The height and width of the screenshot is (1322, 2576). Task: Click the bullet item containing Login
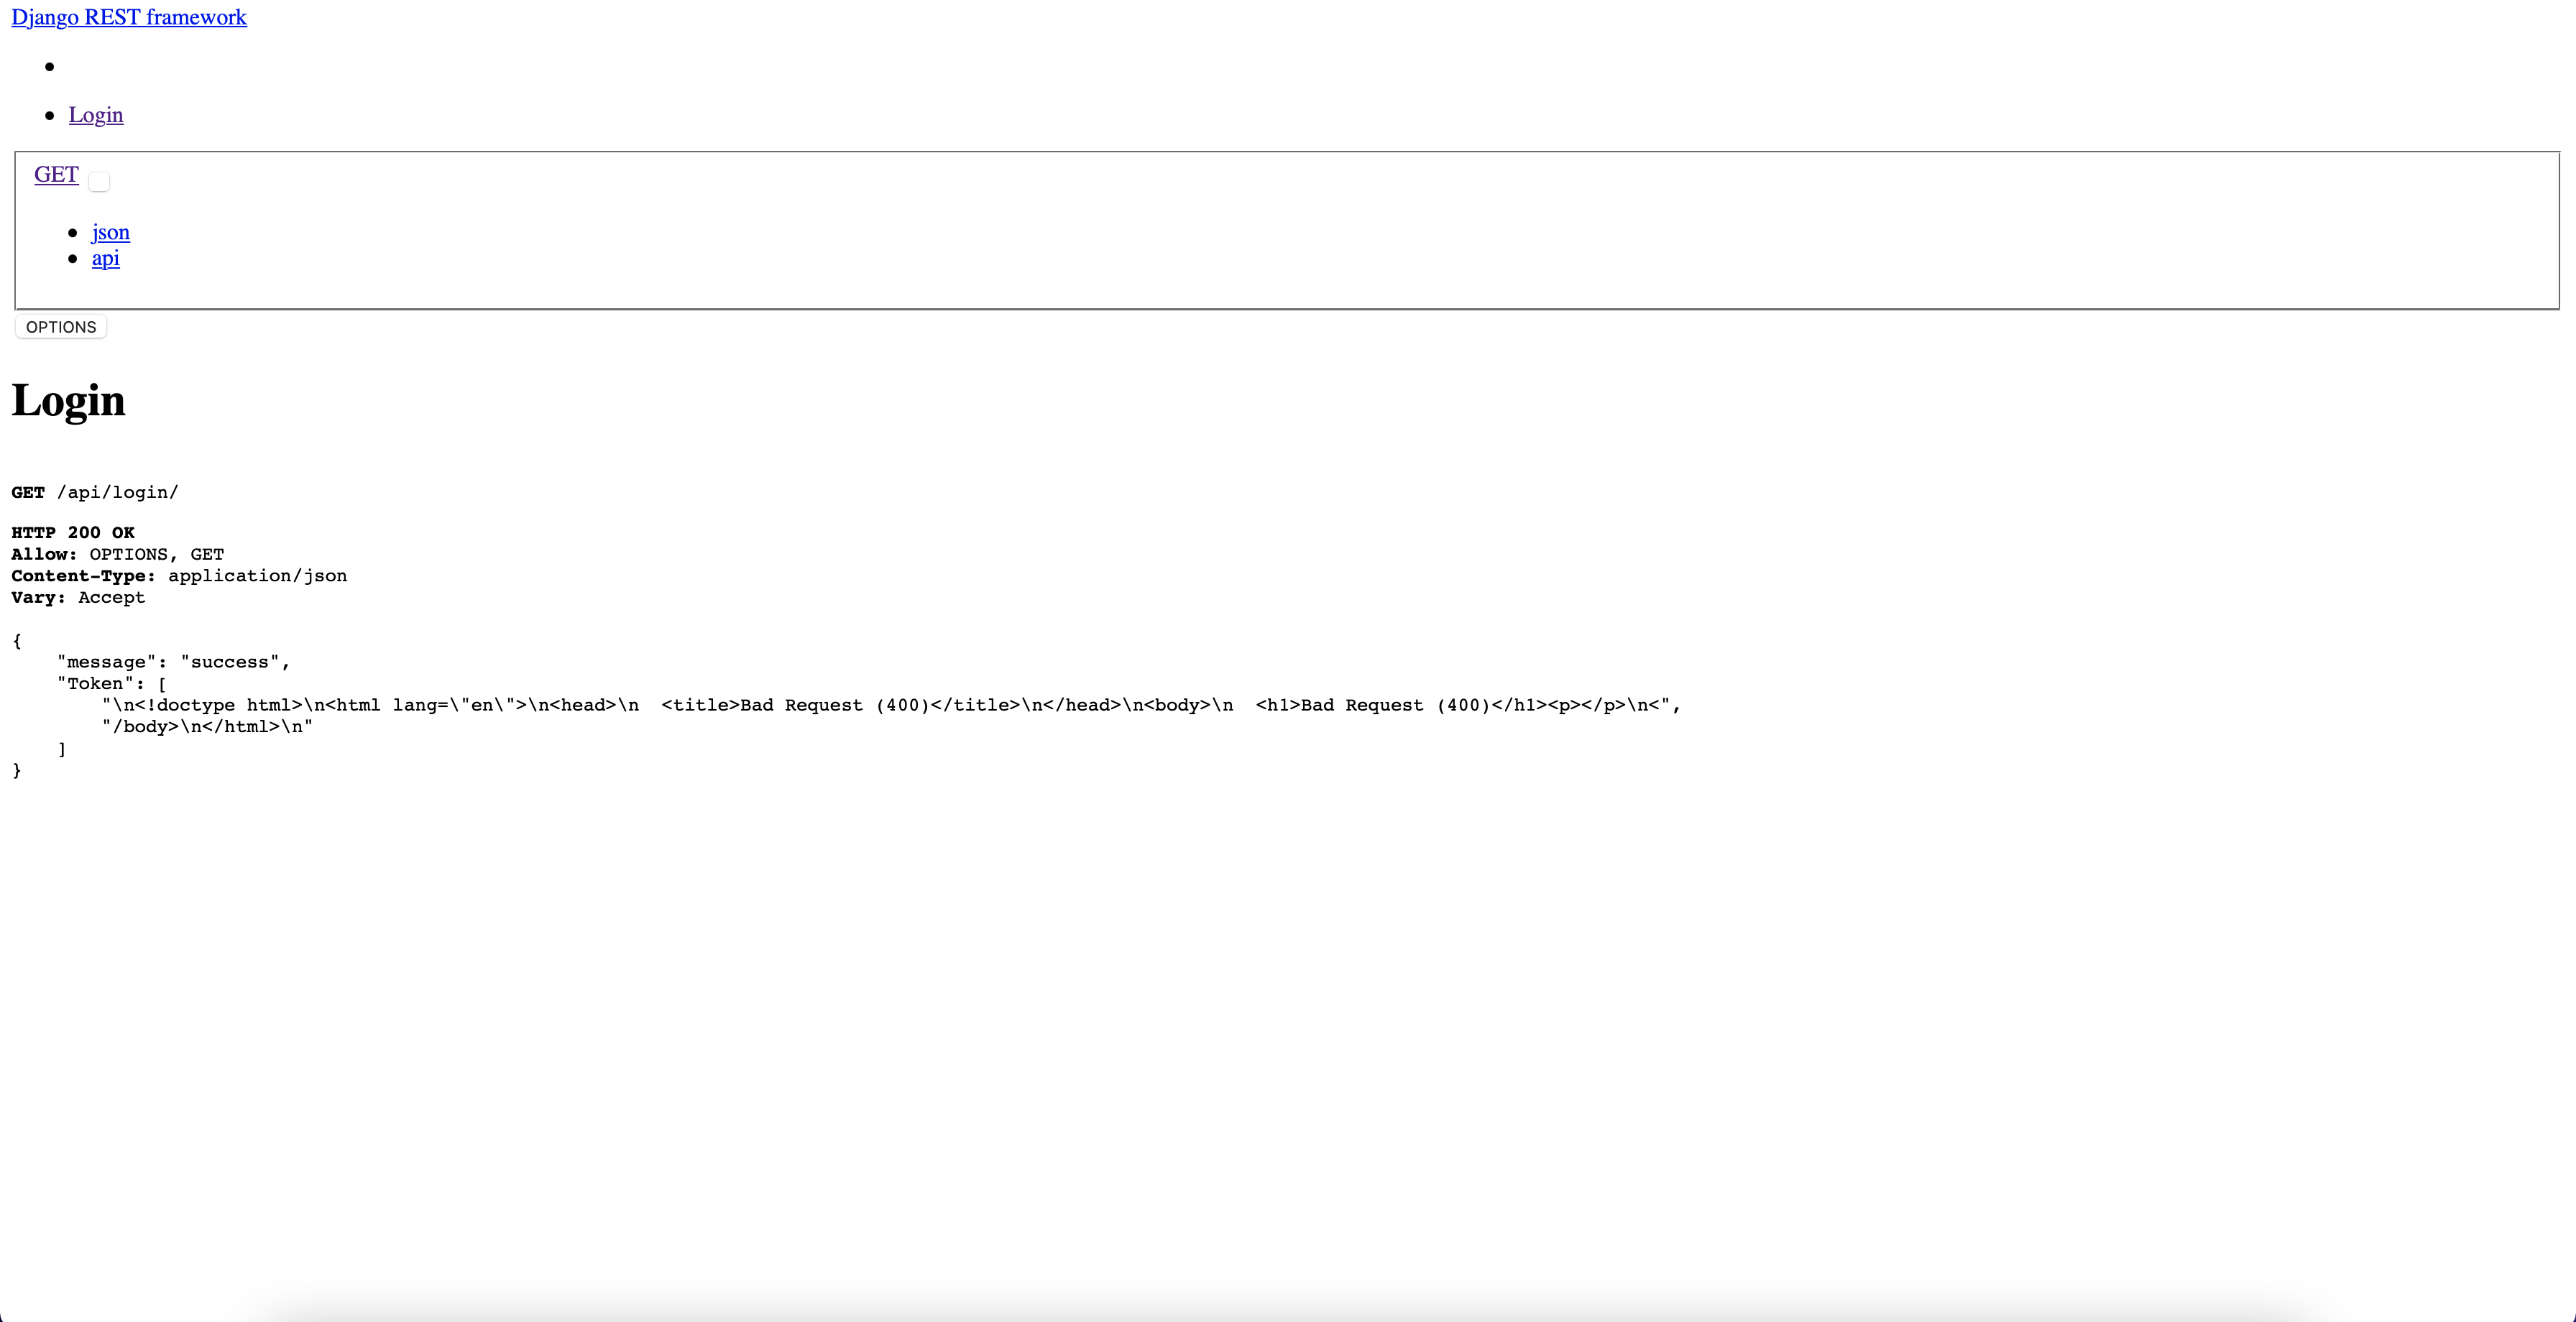point(96,115)
